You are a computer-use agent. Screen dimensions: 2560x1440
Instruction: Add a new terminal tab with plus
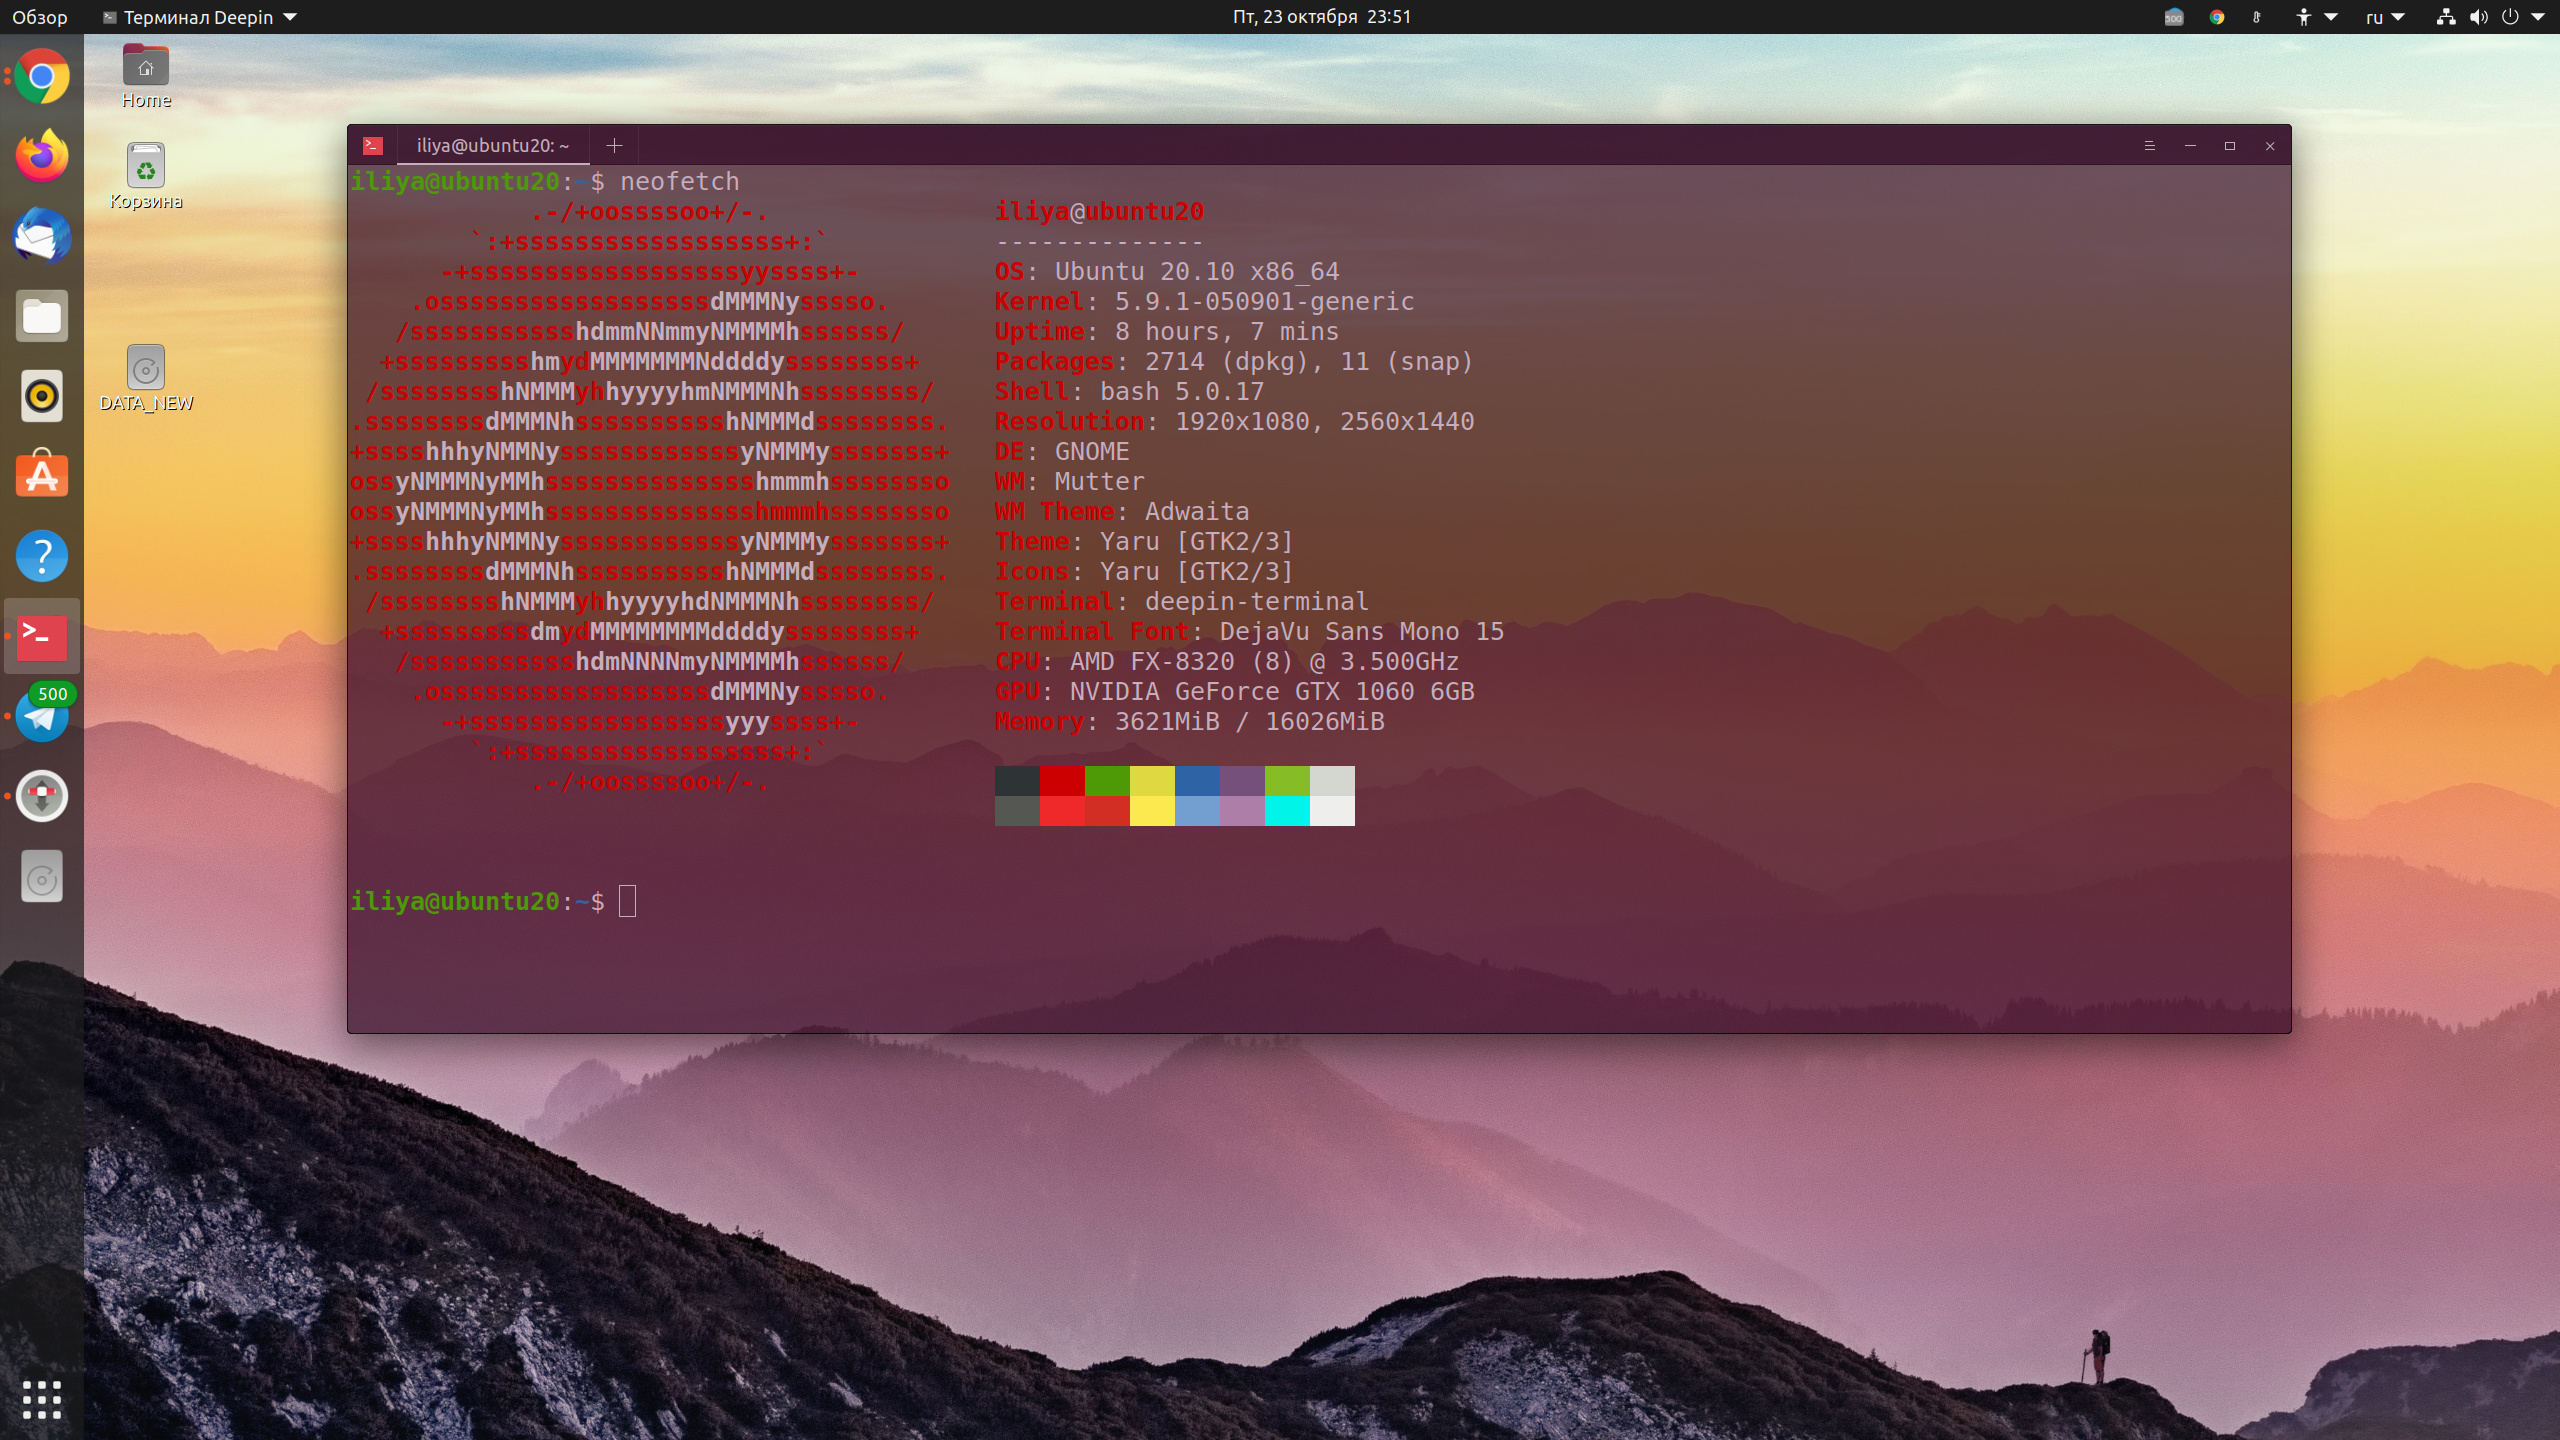tap(614, 146)
